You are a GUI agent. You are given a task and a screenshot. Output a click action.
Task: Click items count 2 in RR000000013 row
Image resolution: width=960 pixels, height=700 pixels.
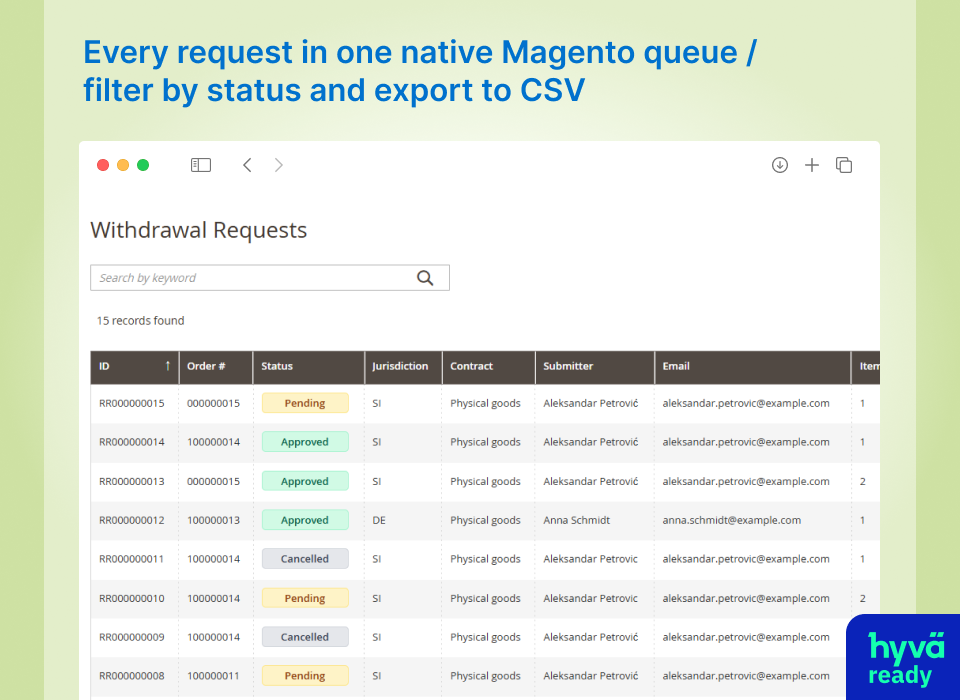(x=863, y=481)
